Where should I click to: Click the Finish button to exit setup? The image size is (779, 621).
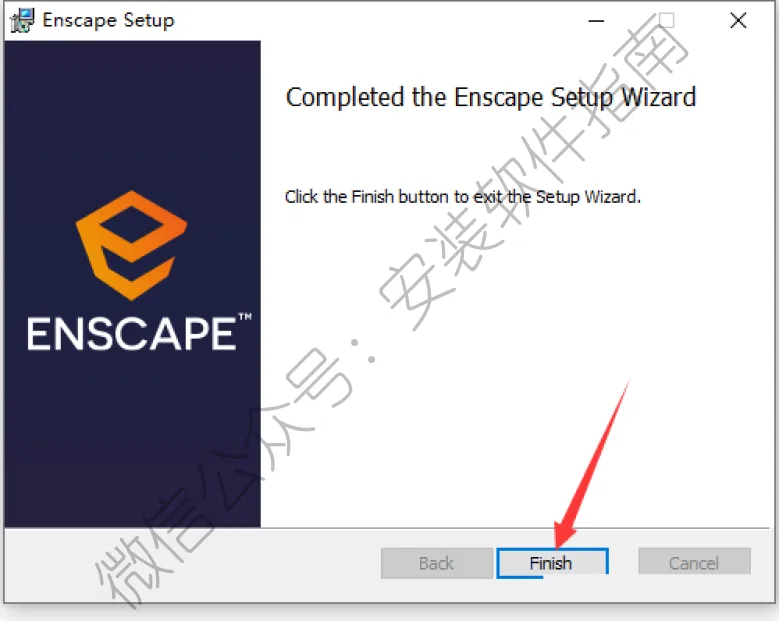552,563
